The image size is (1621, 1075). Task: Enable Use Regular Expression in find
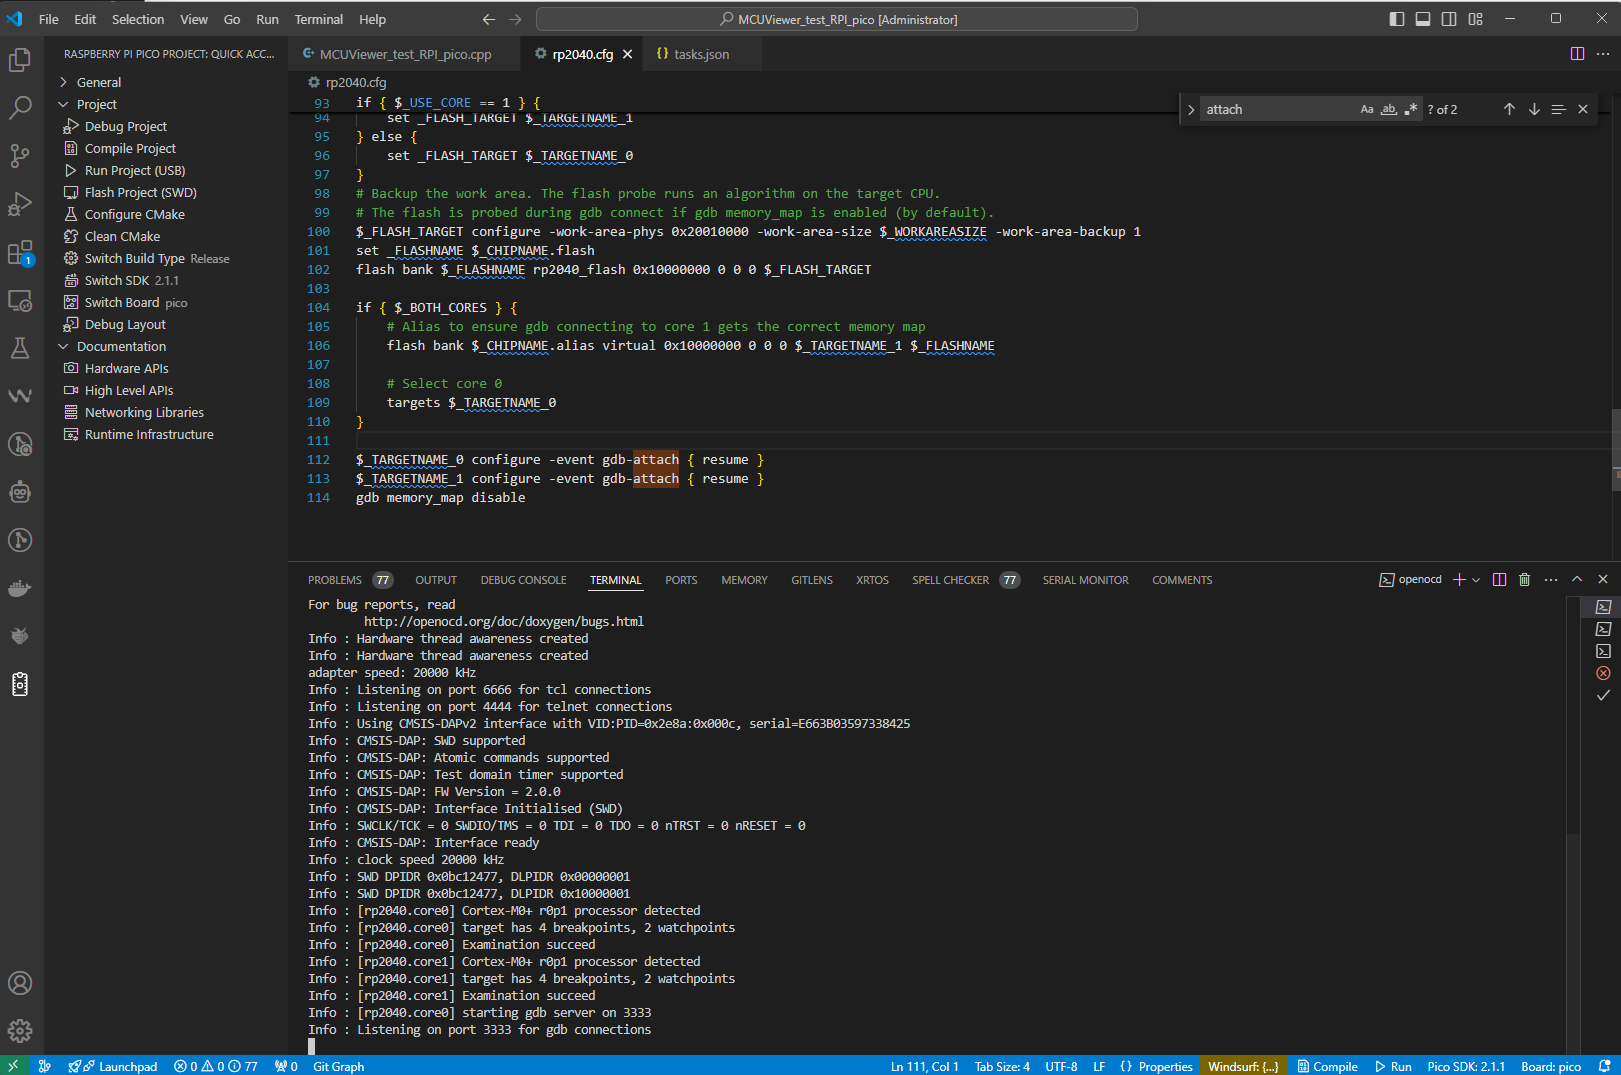click(x=1410, y=110)
